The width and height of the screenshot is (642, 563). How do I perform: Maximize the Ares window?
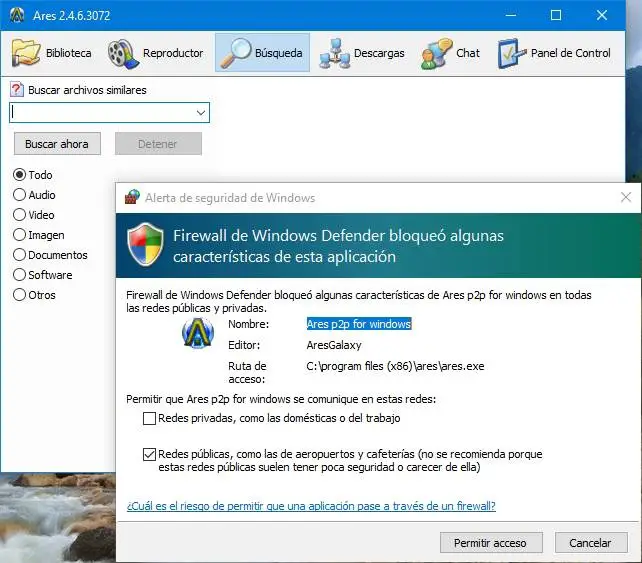[x=556, y=15]
